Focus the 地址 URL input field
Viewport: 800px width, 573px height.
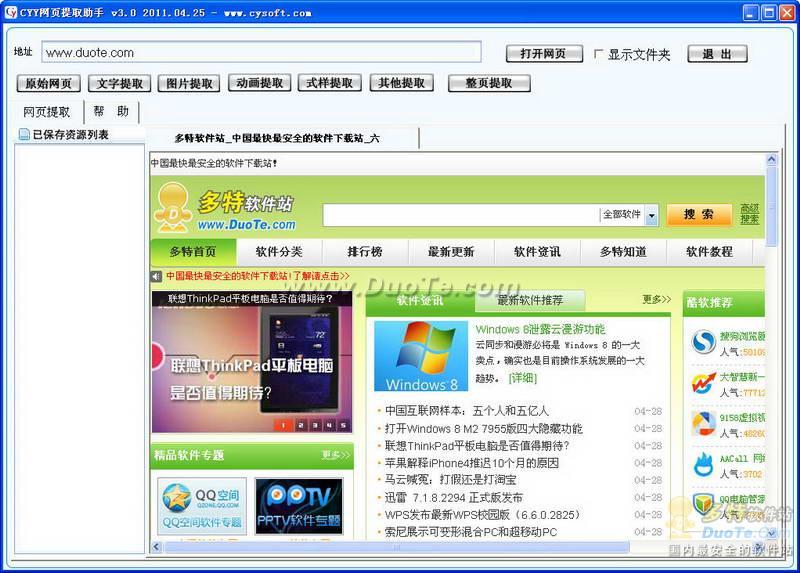pos(261,53)
